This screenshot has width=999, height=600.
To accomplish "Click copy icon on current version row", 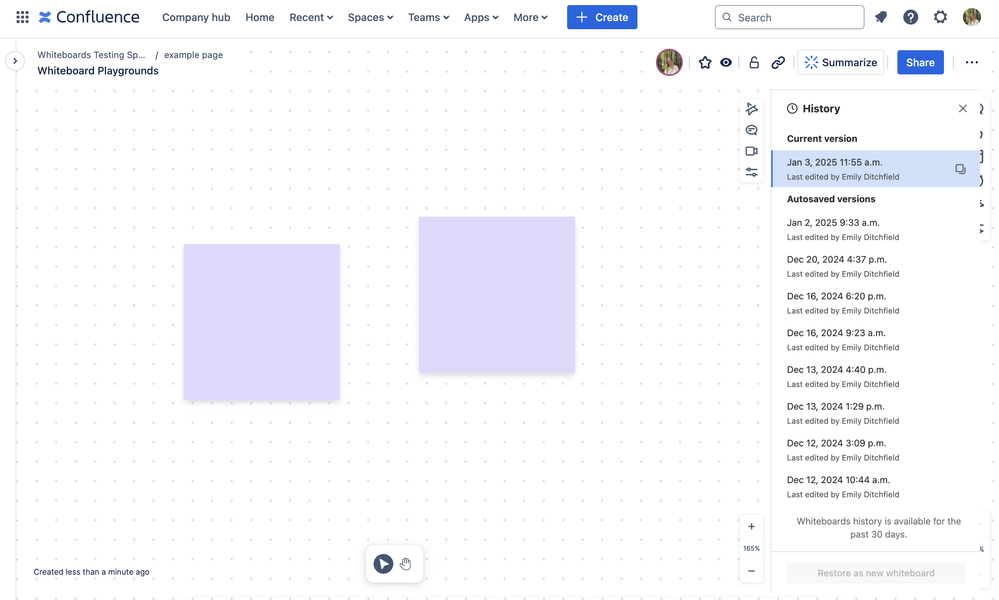I will point(960,169).
